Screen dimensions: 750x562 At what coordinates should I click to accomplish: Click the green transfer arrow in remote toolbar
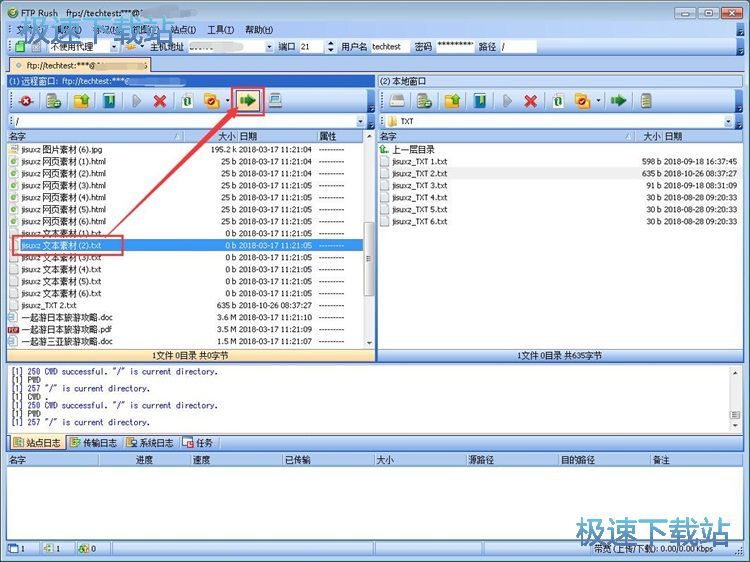(247, 100)
